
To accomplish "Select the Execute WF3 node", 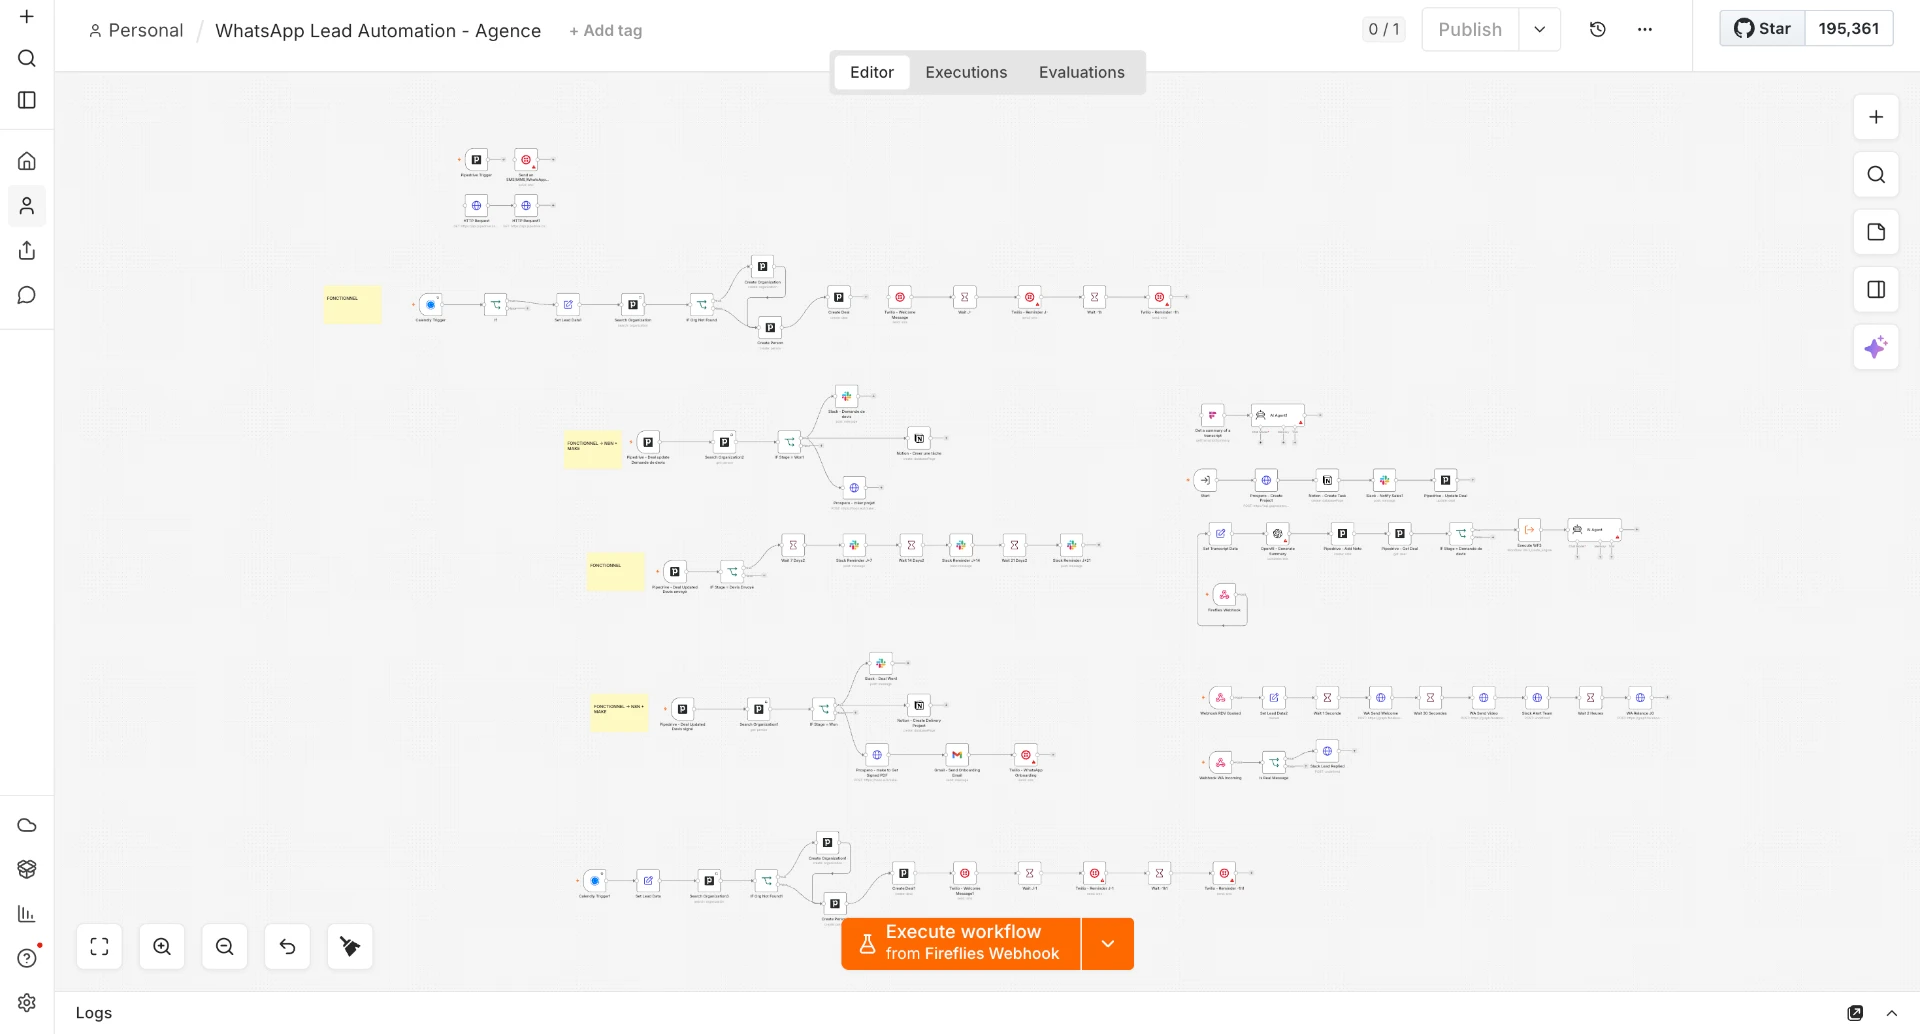I will tap(1529, 530).
